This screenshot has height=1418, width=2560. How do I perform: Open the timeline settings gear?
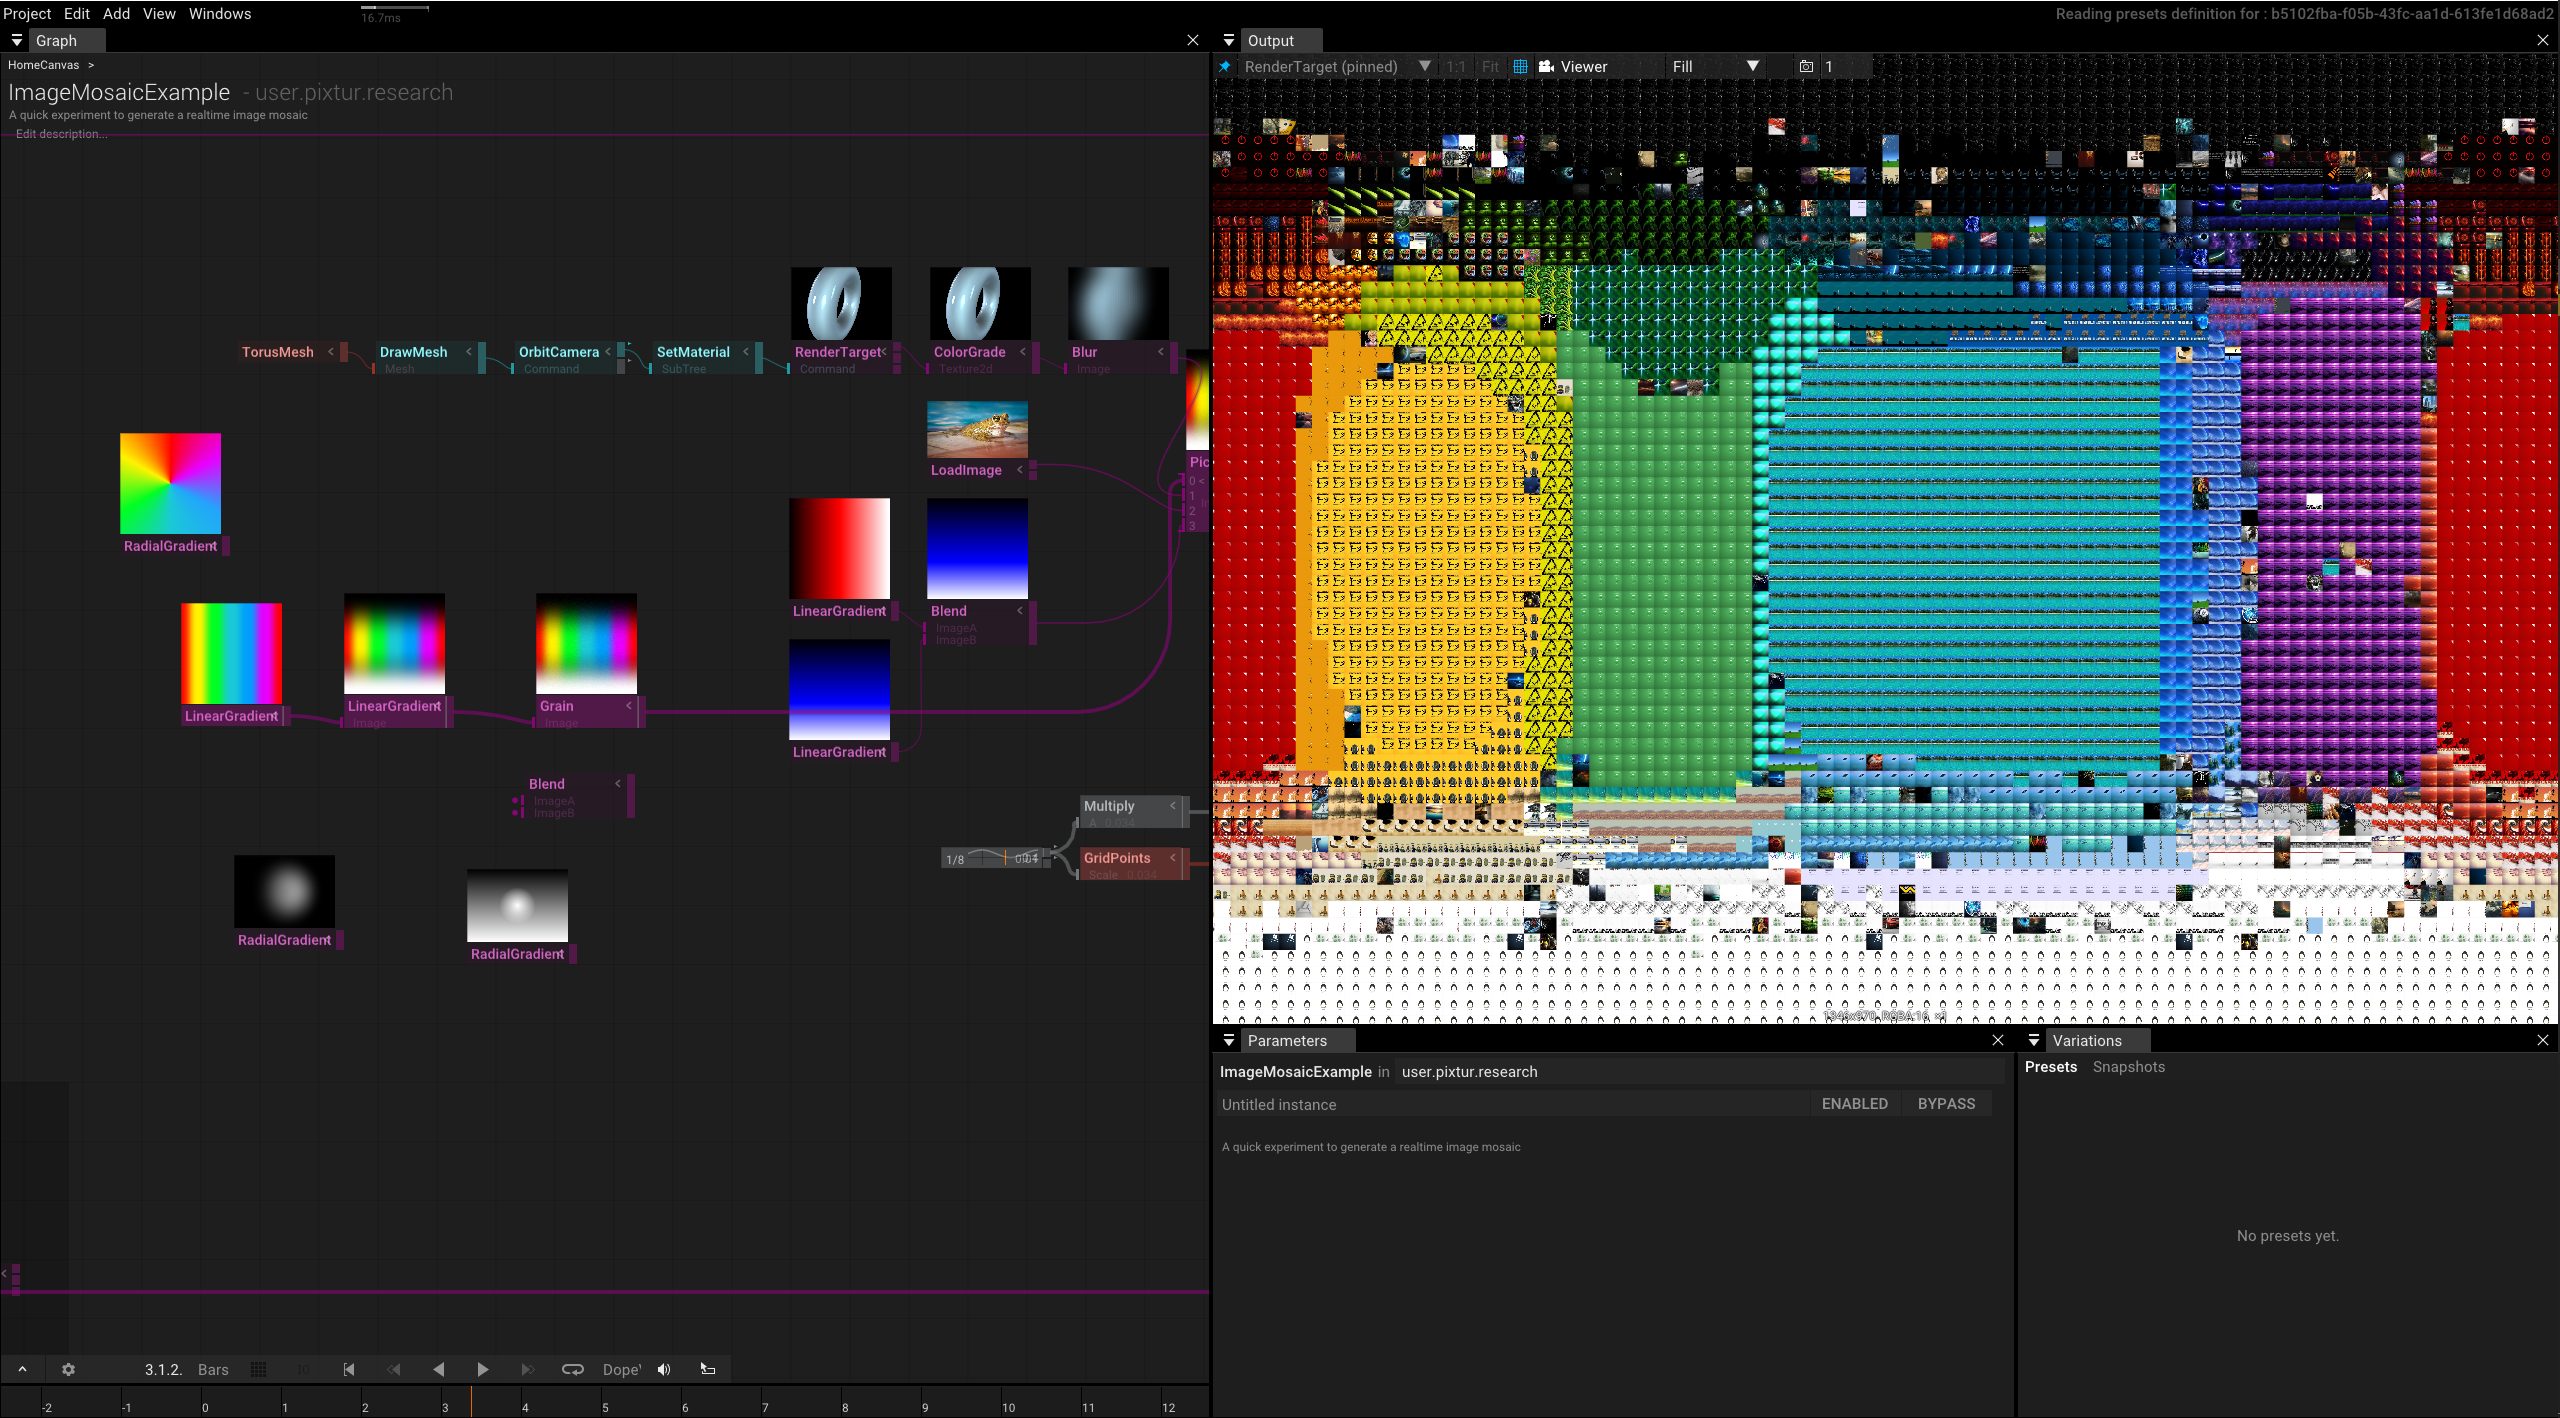click(68, 1369)
